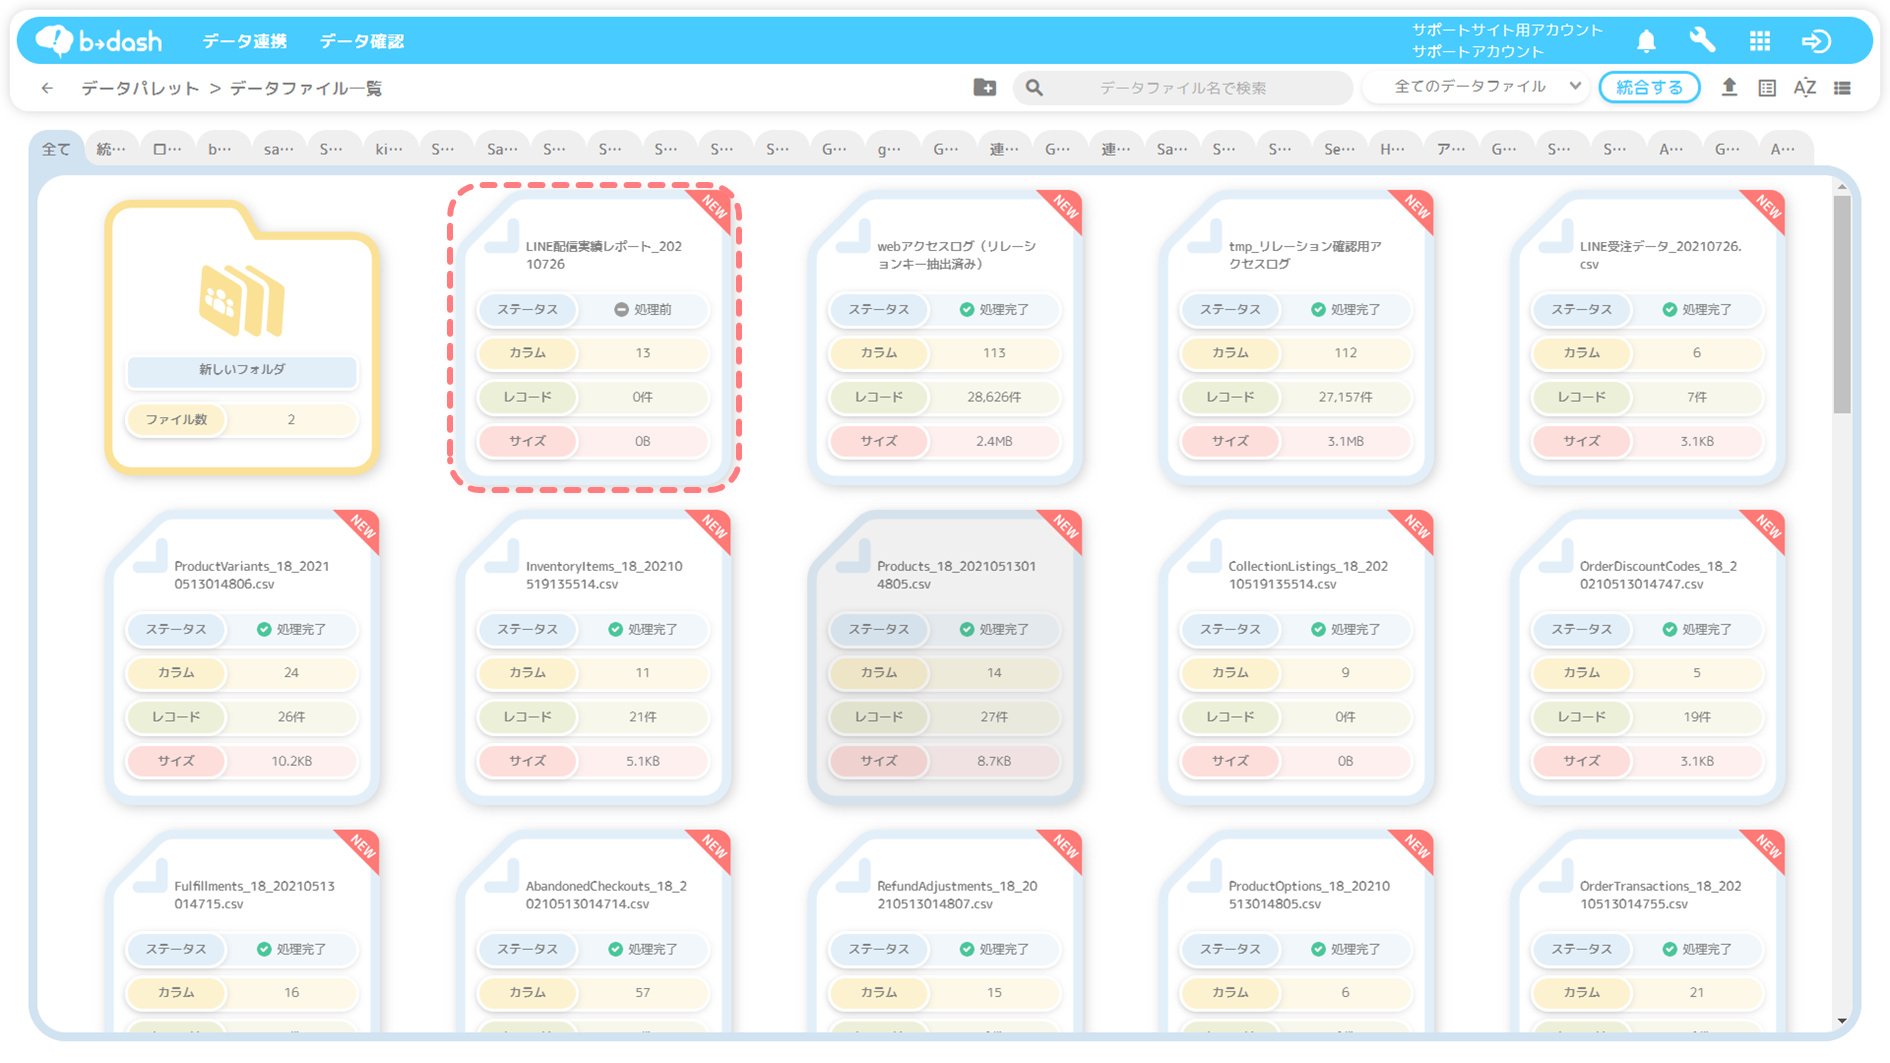Click the vertical scrollbar thumb
This screenshot has width=1890, height=1063.
click(x=1842, y=304)
